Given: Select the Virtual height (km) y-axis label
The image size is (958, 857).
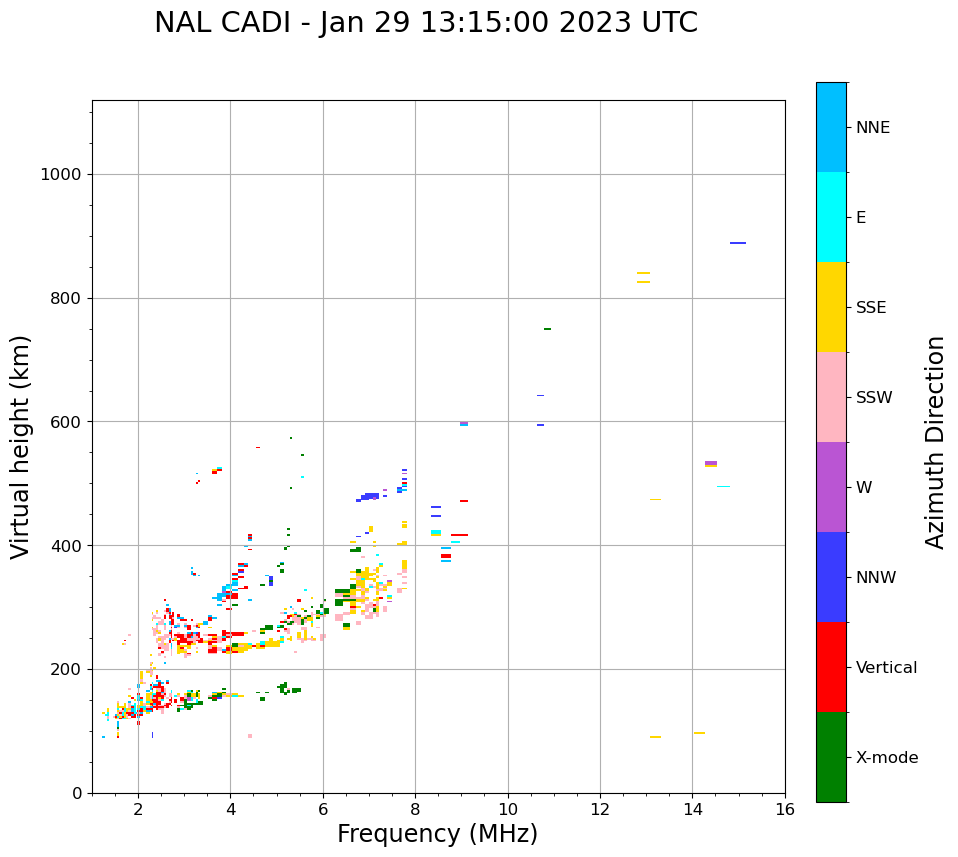Looking at the screenshot, I should tap(21, 447).
